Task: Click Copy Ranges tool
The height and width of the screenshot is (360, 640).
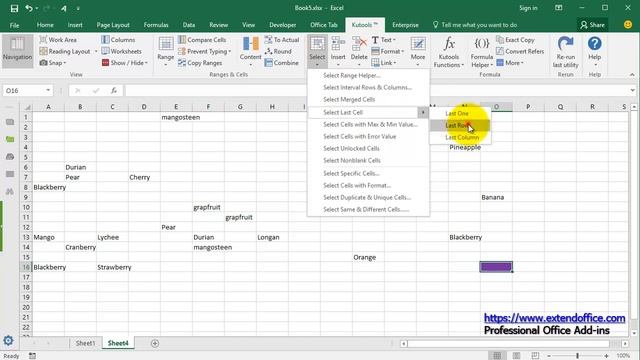Action: click(x=200, y=63)
